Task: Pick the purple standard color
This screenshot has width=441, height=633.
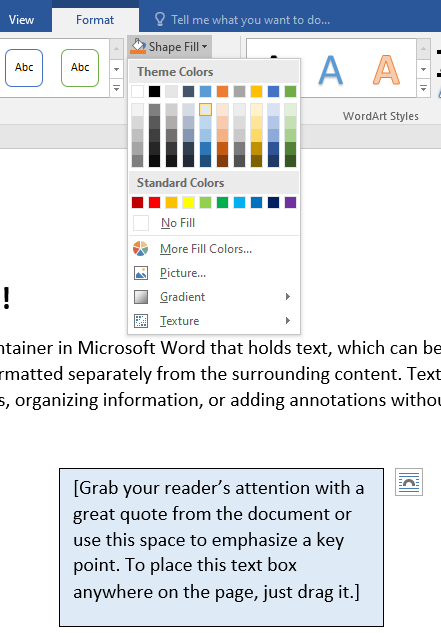Action: pyautogui.click(x=290, y=202)
